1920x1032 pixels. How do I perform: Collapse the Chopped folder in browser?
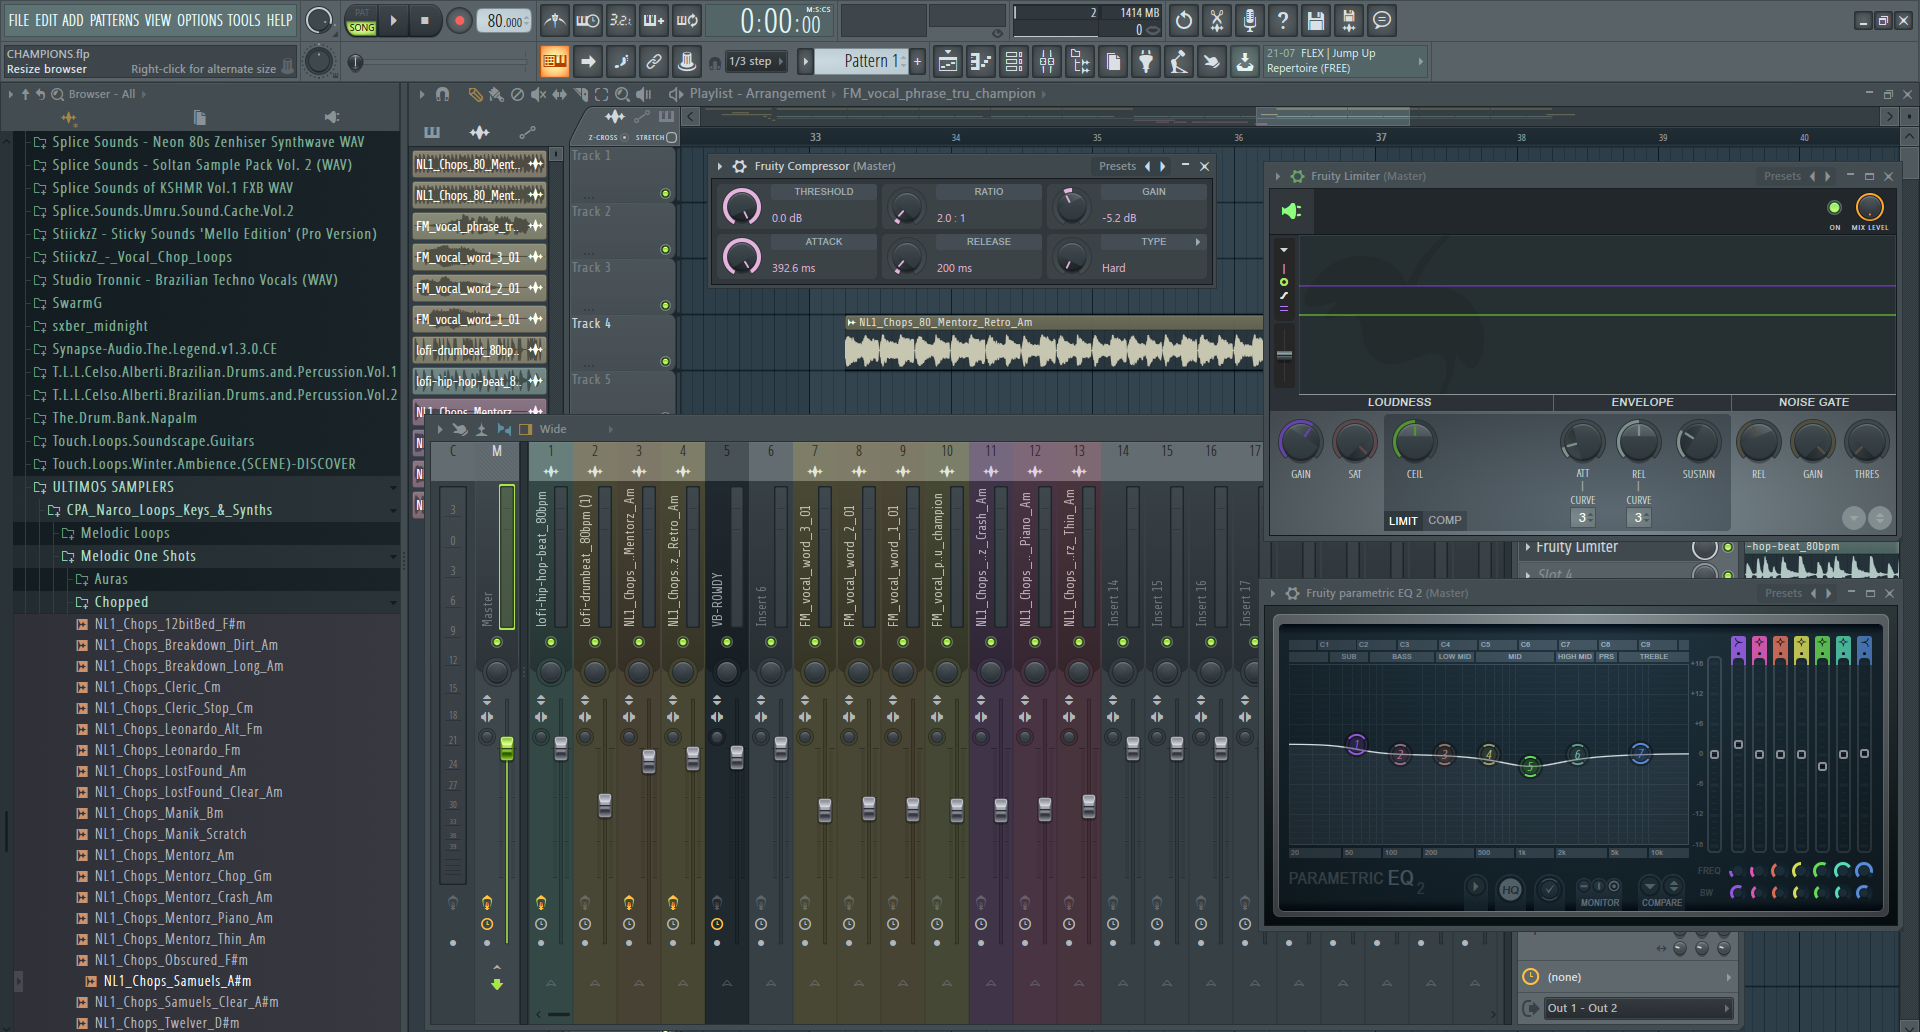click(x=121, y=602)
